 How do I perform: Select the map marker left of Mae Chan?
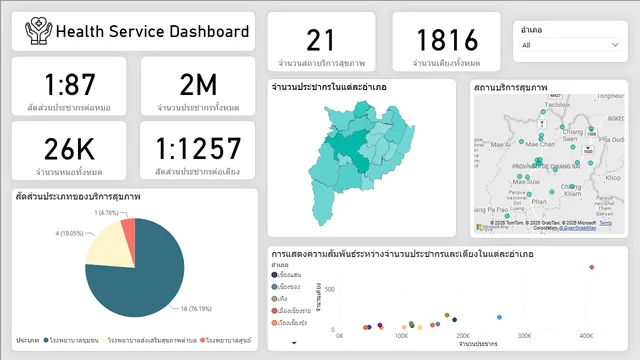coord(521,142)
